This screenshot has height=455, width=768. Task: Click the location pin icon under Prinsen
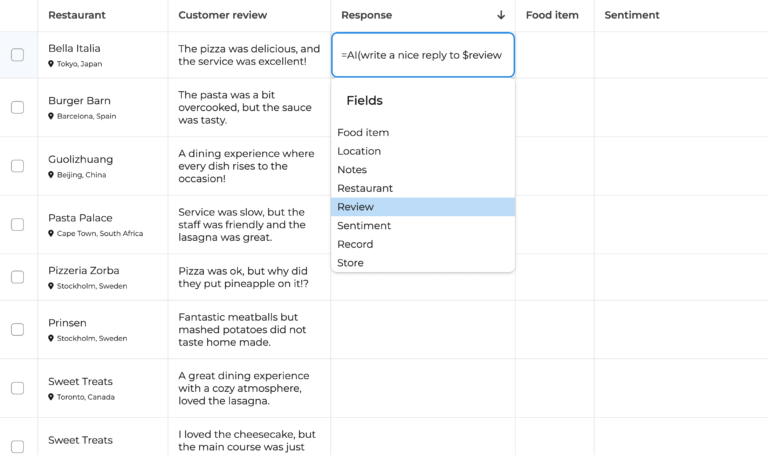(x=51, y=338)
